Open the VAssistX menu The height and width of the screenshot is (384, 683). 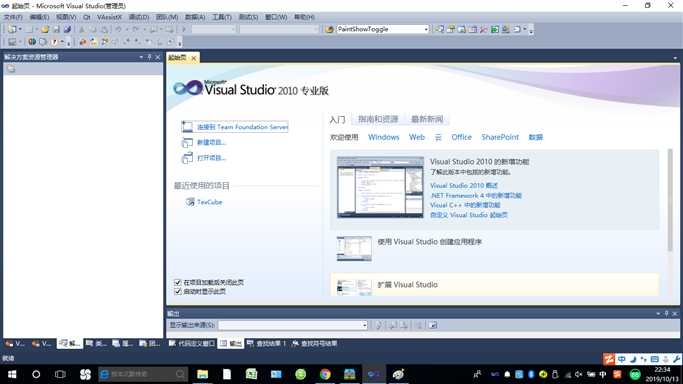(109, 17)
